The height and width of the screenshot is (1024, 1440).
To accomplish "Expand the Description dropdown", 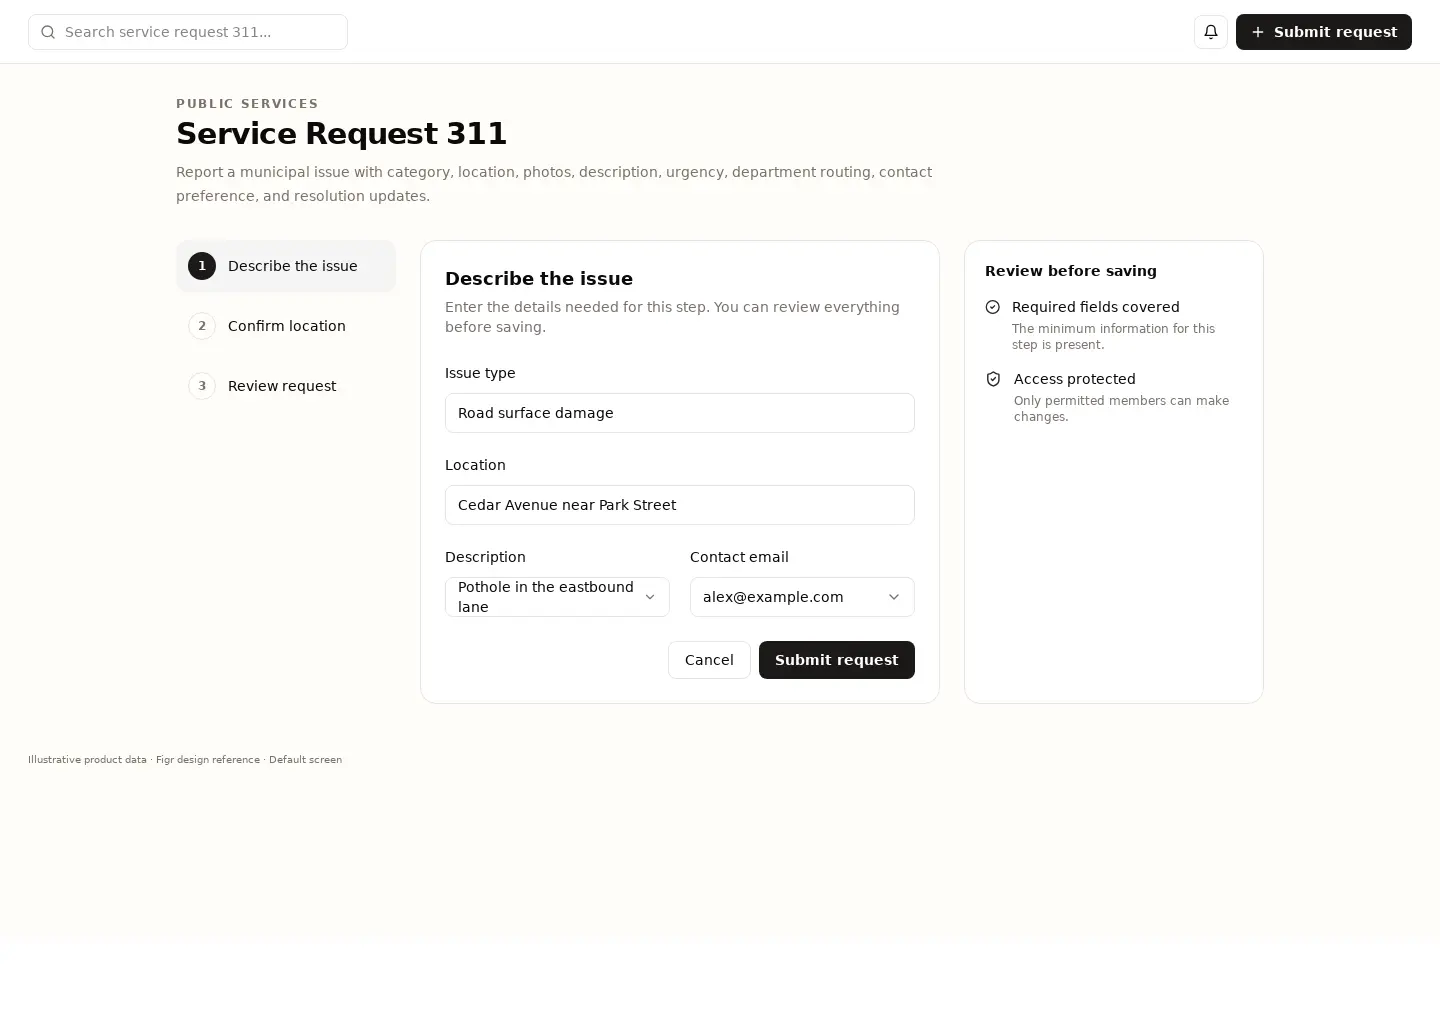I will [x=557, y=597].
